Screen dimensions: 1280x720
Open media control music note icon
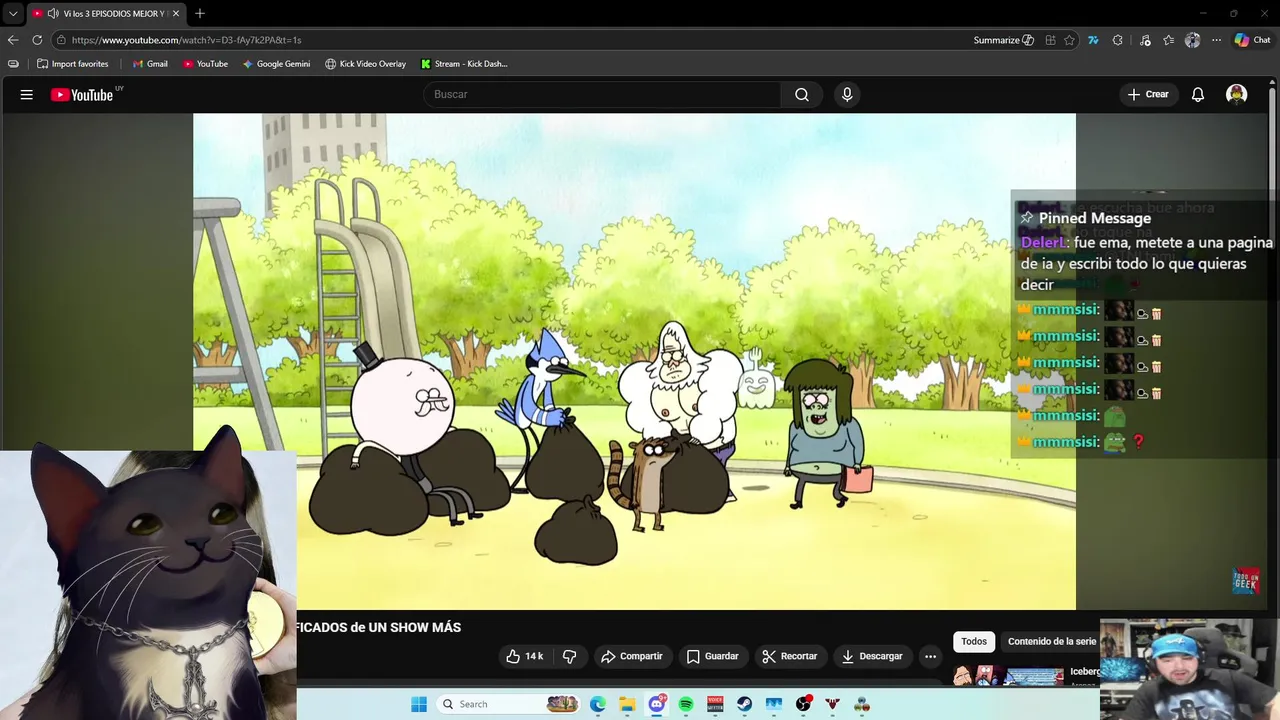(1145, 40)
